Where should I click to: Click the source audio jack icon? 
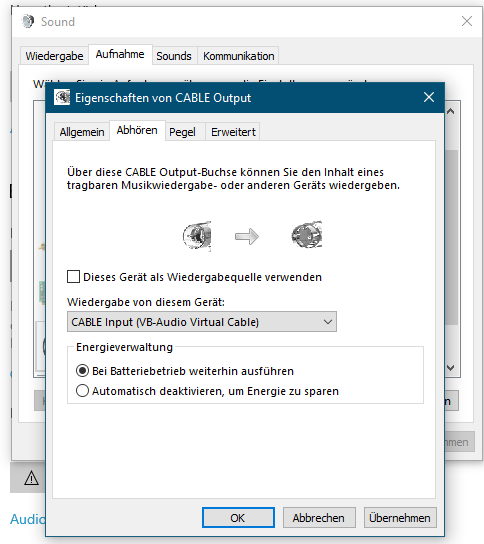tap(197, 236)
